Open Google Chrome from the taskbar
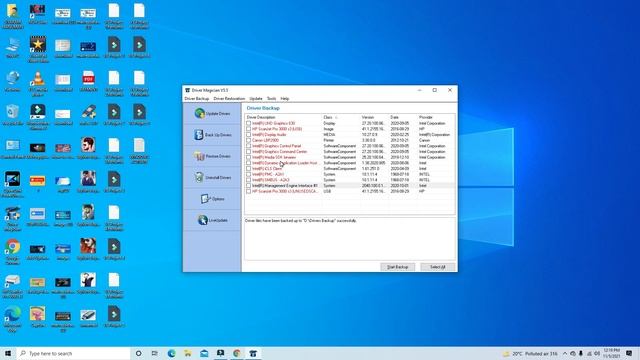640x360 pixels. click(x=237, y=353)
